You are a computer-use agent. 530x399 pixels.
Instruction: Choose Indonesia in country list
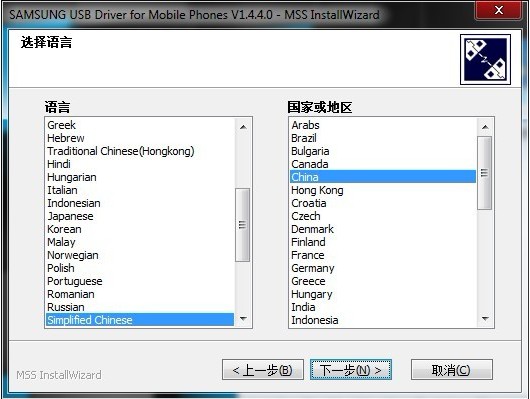coord(383,320)
